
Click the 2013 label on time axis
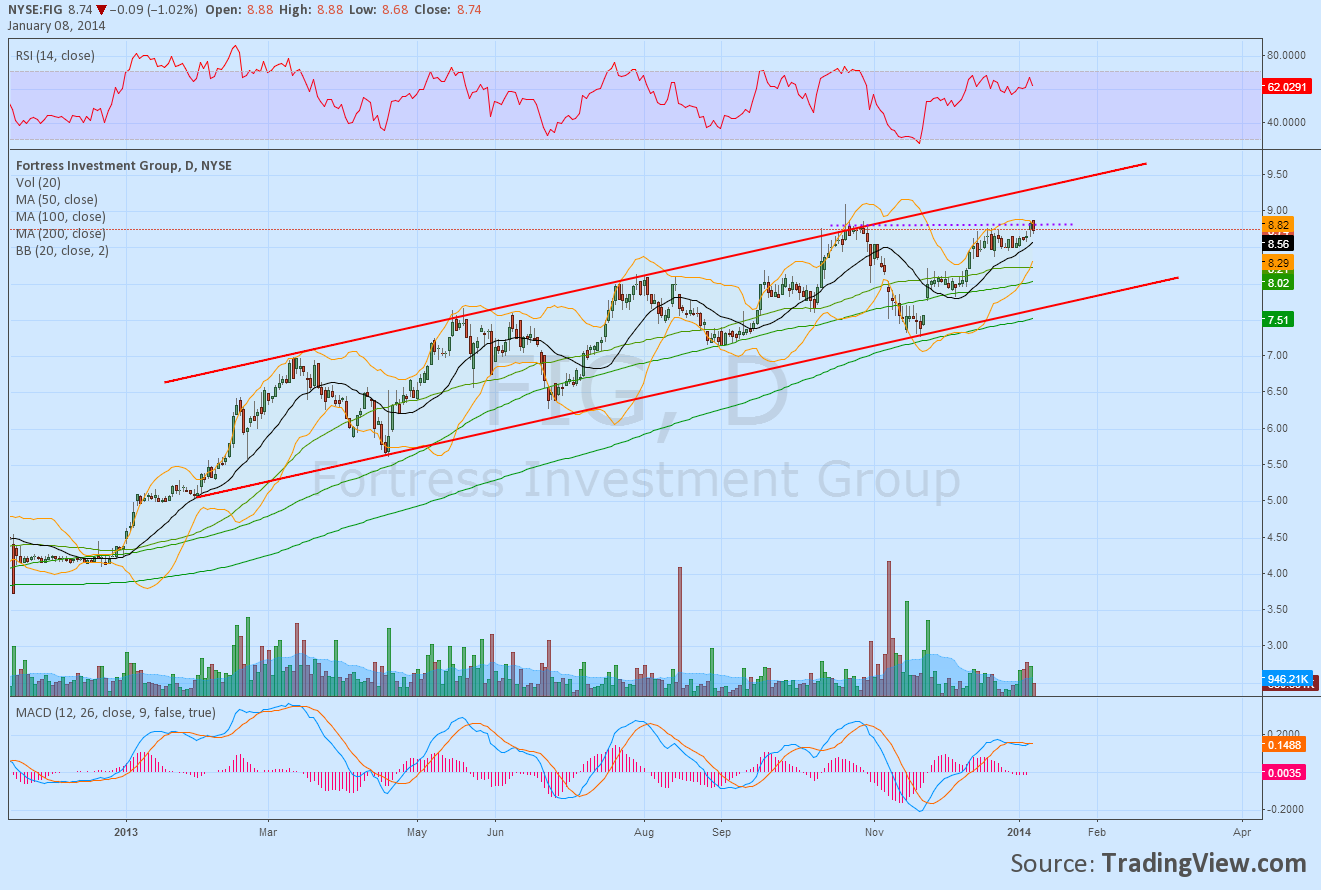pos(126,831)
